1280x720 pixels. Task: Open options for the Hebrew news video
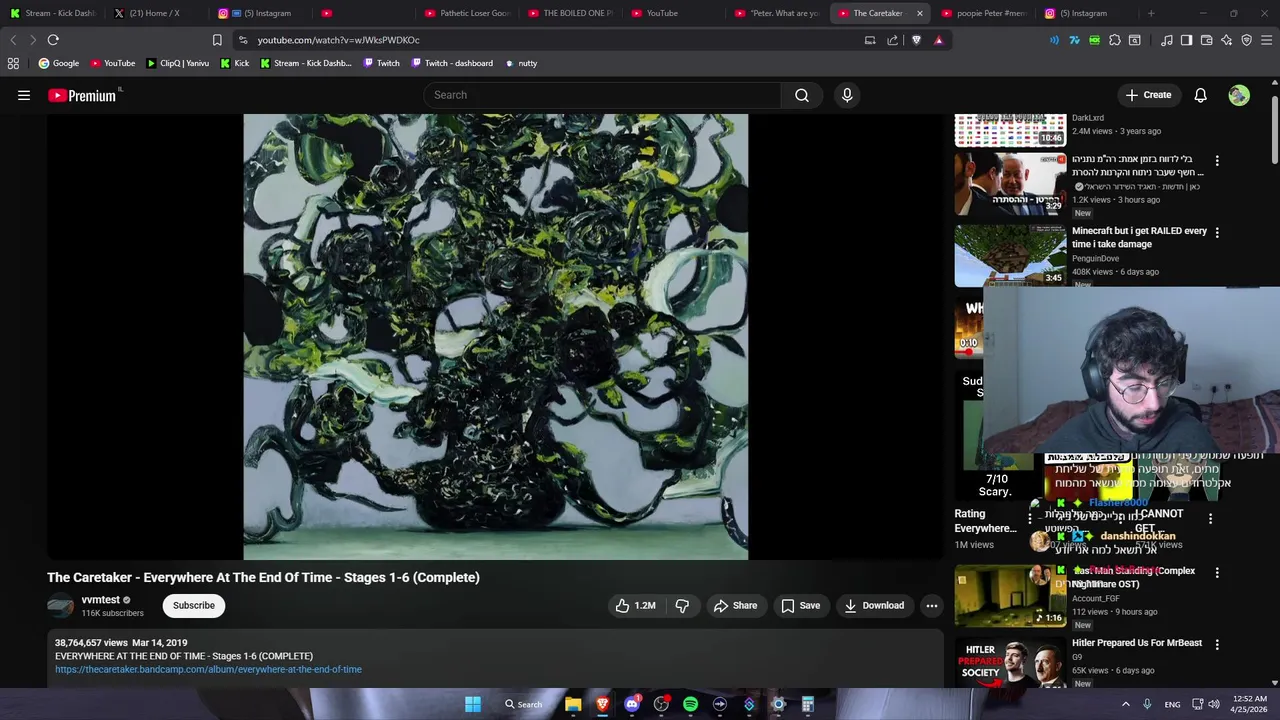coord(1217,160)
